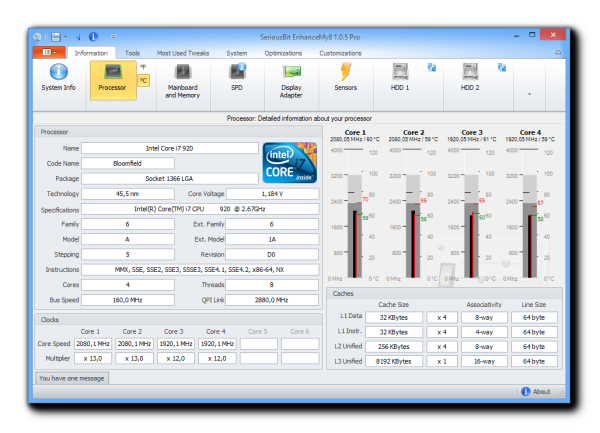The width and height of the screenshot is (600, 433).
Task: View HDD 2 disk information
Action: click(470, 78)
